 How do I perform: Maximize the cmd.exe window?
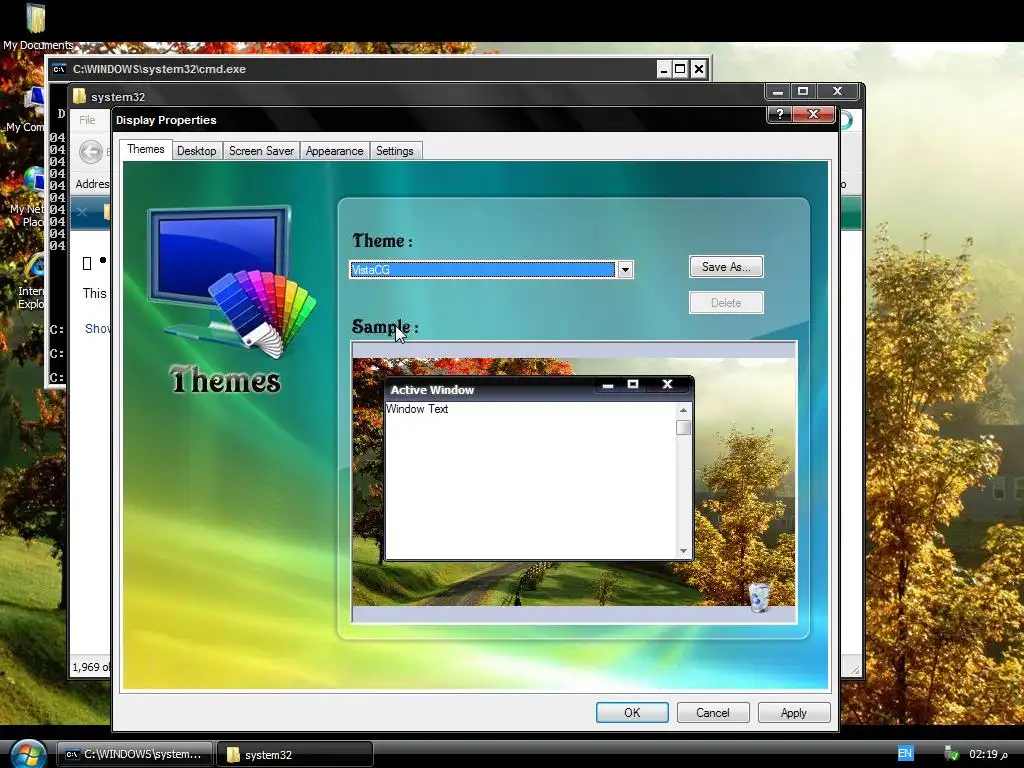pos(680,69)
